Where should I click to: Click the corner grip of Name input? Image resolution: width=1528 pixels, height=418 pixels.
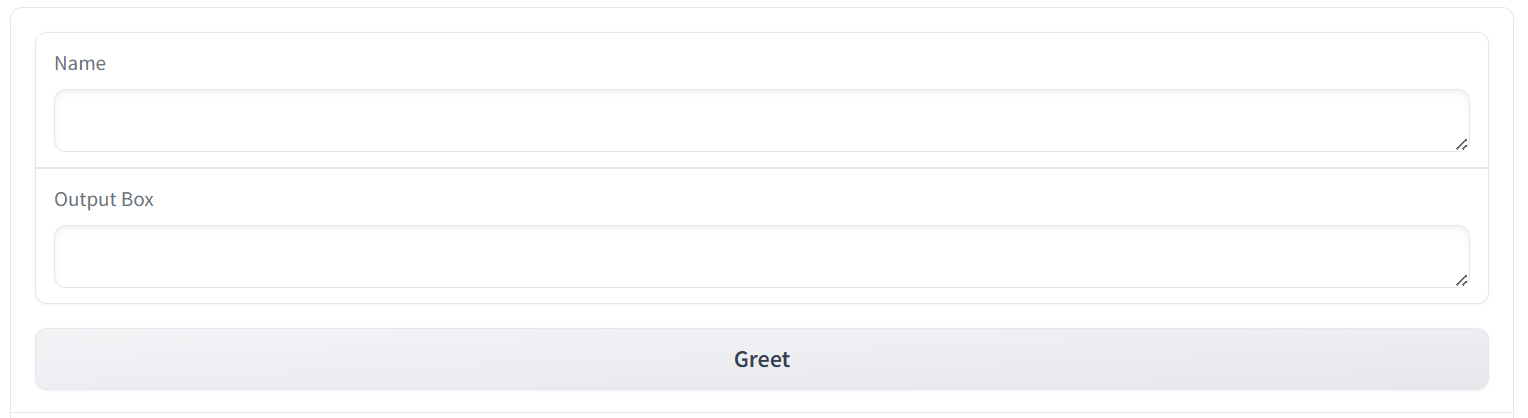[x=1461, y=144]
